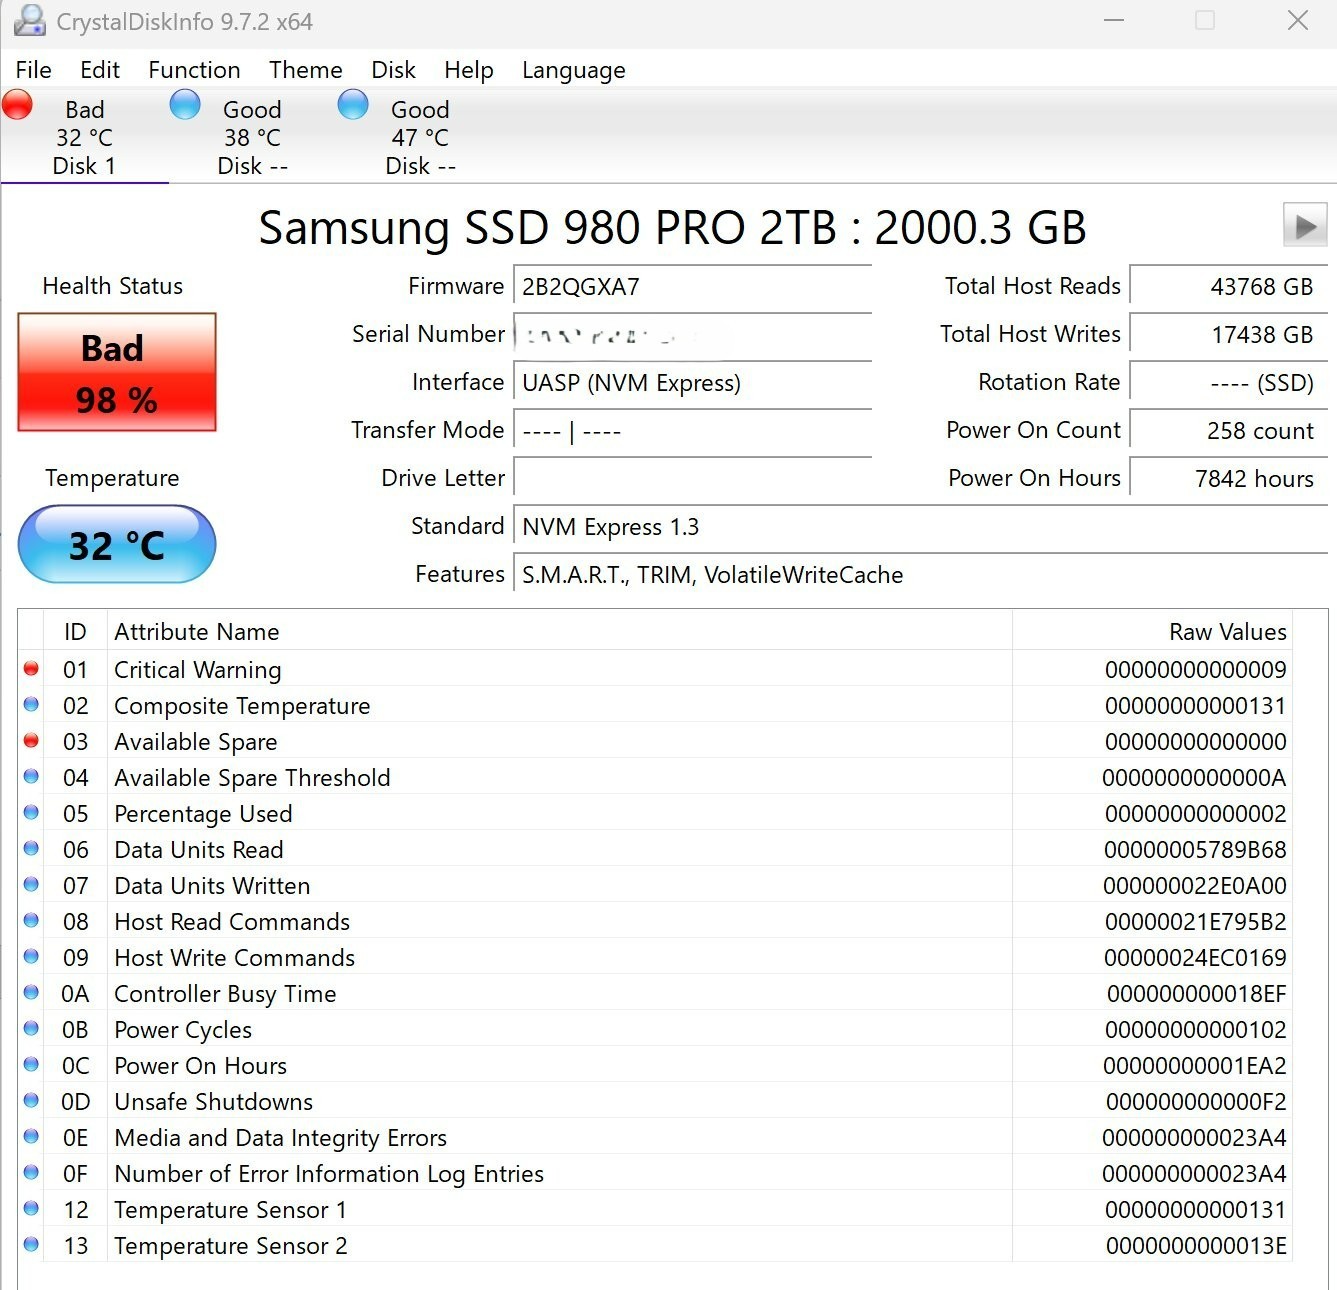Open the Edit menu

(99, 70)
